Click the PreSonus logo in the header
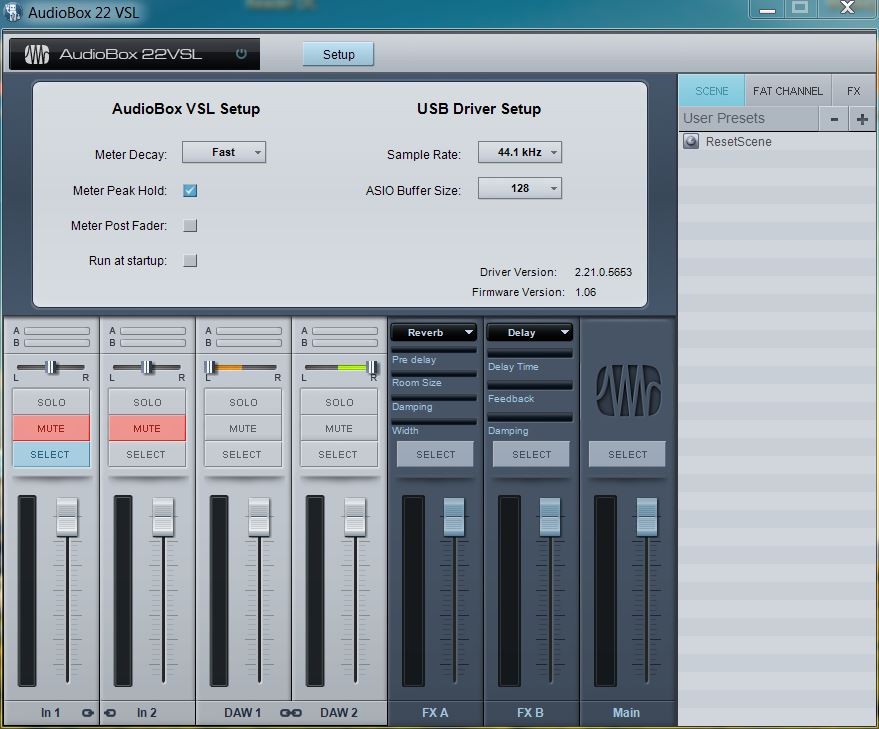 click(36, 54)
